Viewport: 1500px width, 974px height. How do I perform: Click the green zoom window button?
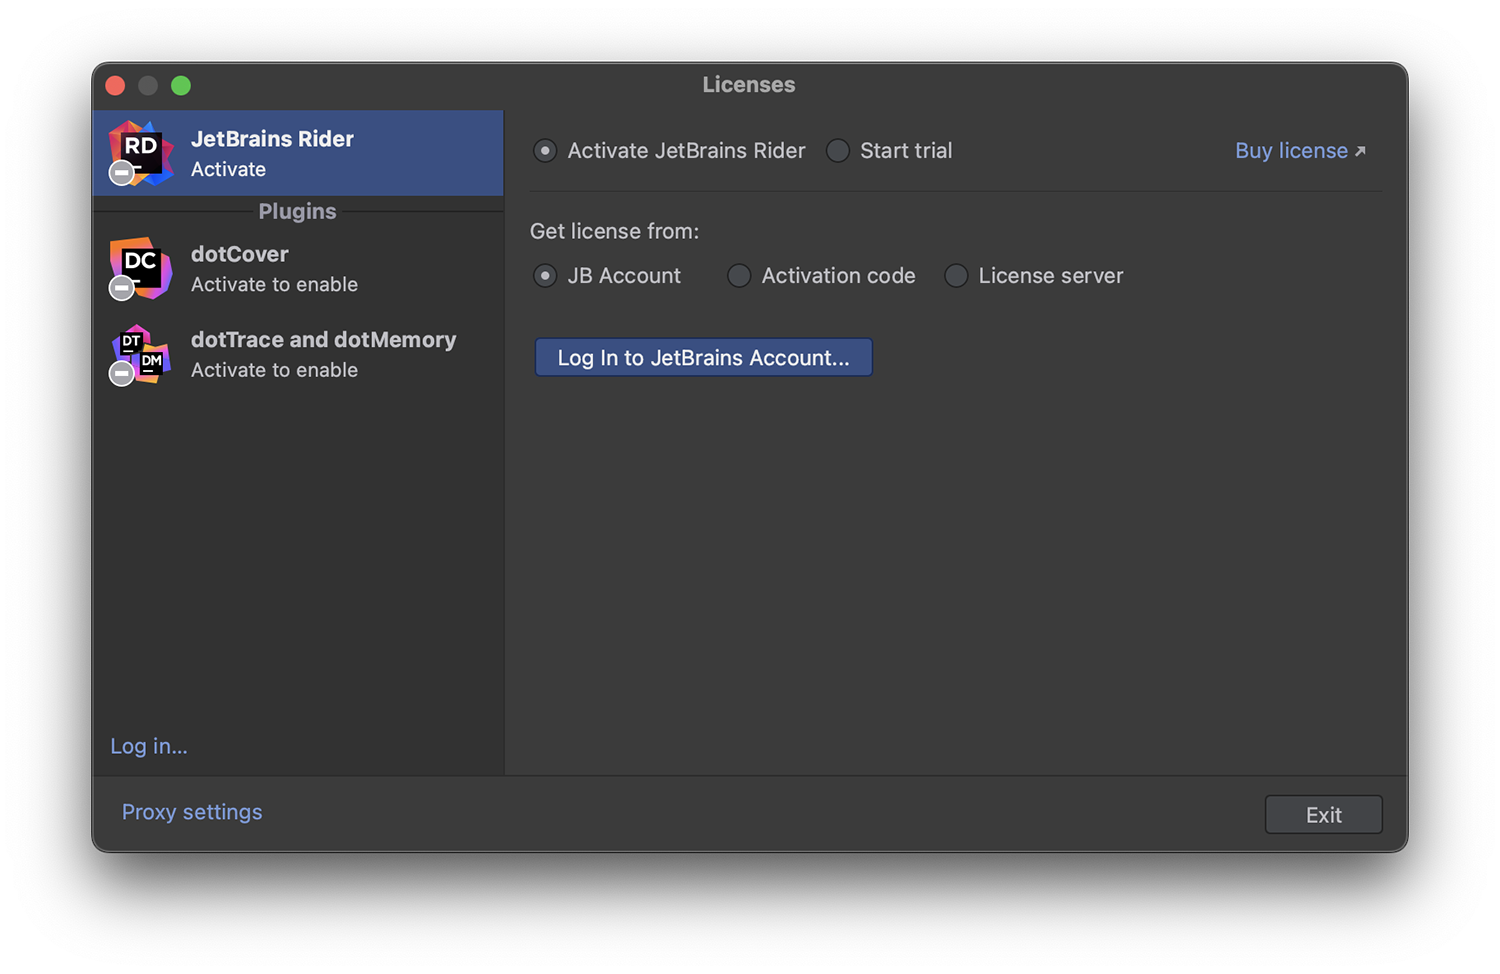(x=181, y=86)
